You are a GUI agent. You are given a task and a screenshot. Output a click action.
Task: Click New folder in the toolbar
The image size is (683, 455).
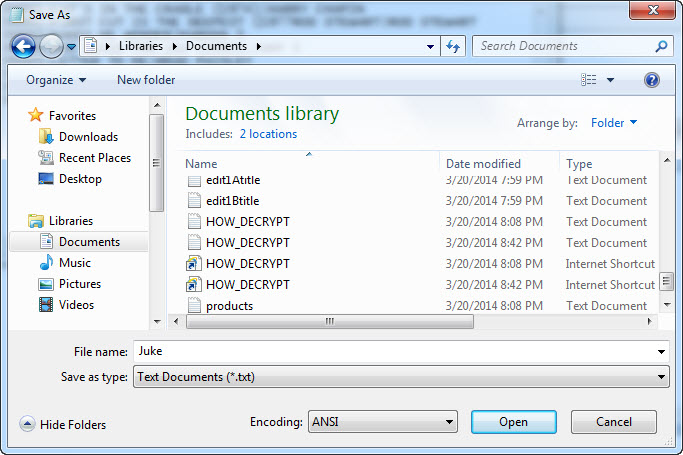[x=146, y=80]
